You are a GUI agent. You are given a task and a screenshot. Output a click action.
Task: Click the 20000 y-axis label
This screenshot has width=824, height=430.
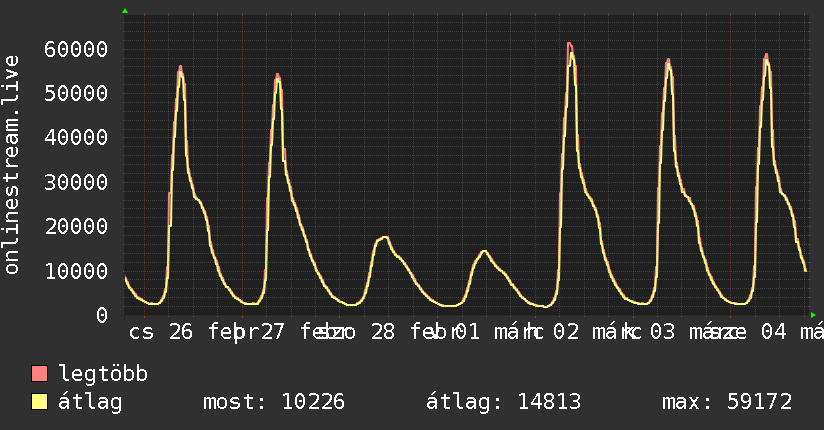point(76,227)
